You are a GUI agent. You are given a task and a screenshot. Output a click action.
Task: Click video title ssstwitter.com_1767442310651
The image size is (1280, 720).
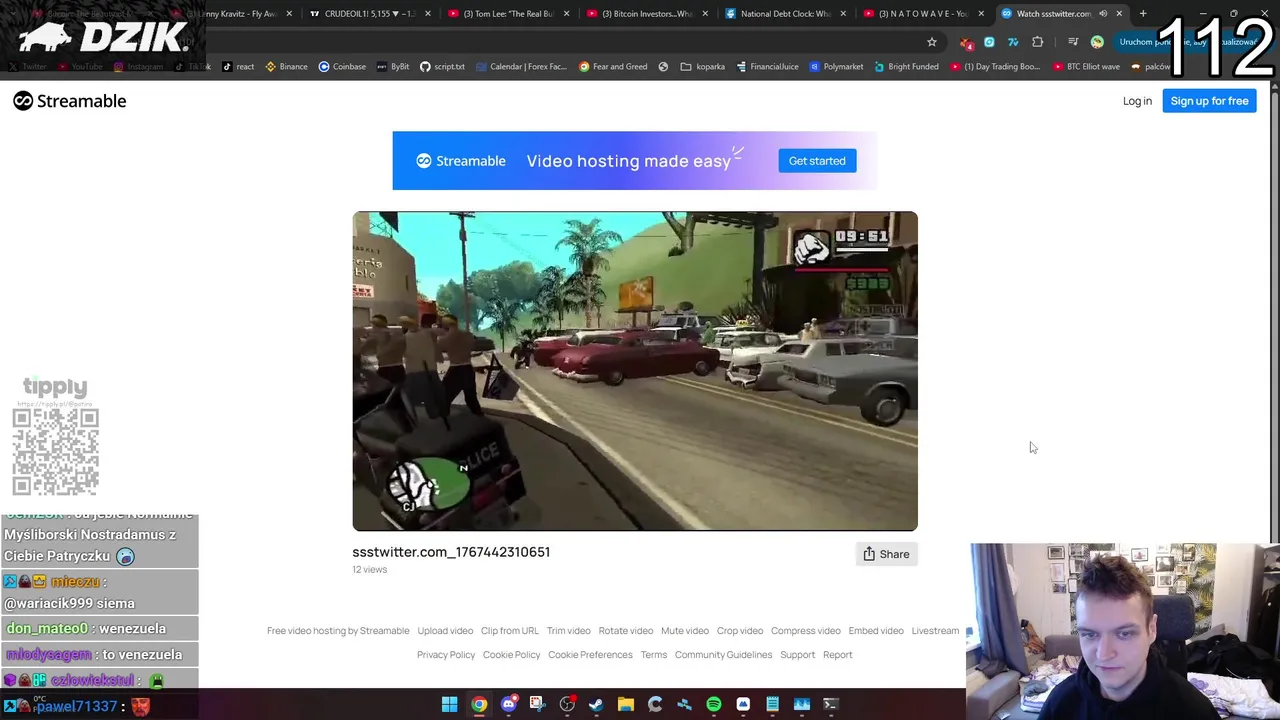pos(451,552)
